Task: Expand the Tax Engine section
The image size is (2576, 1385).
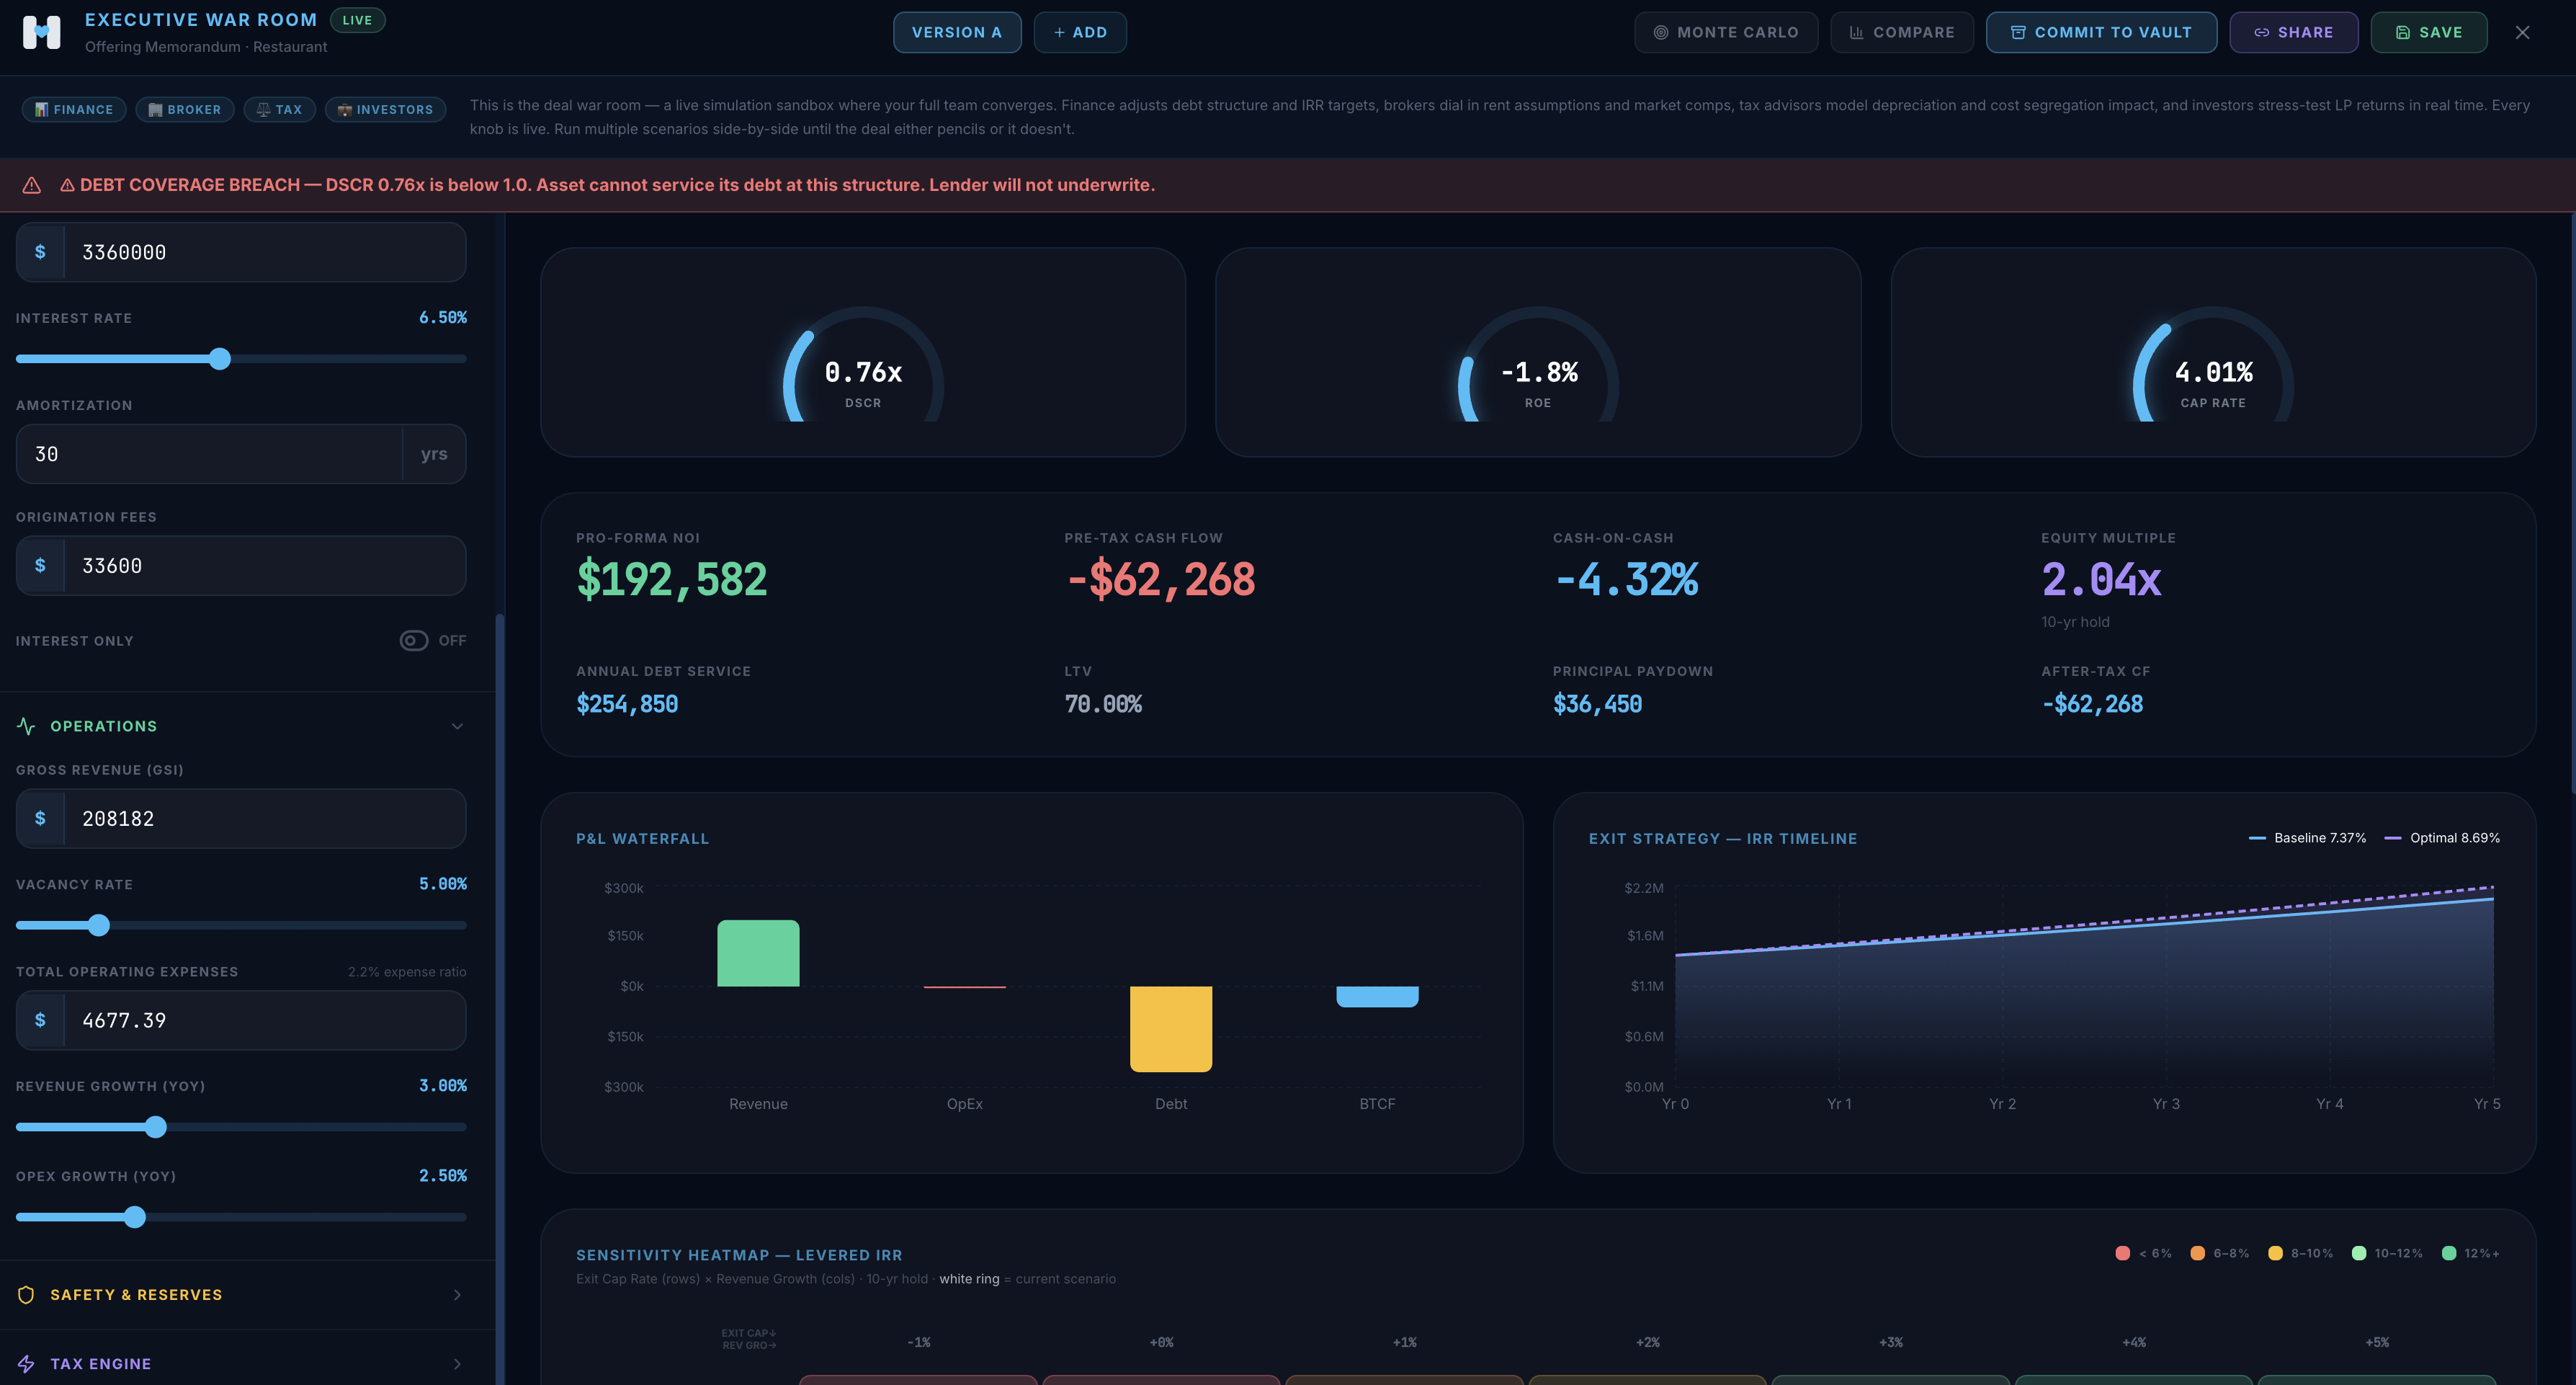Action: tap(457, 1364)
